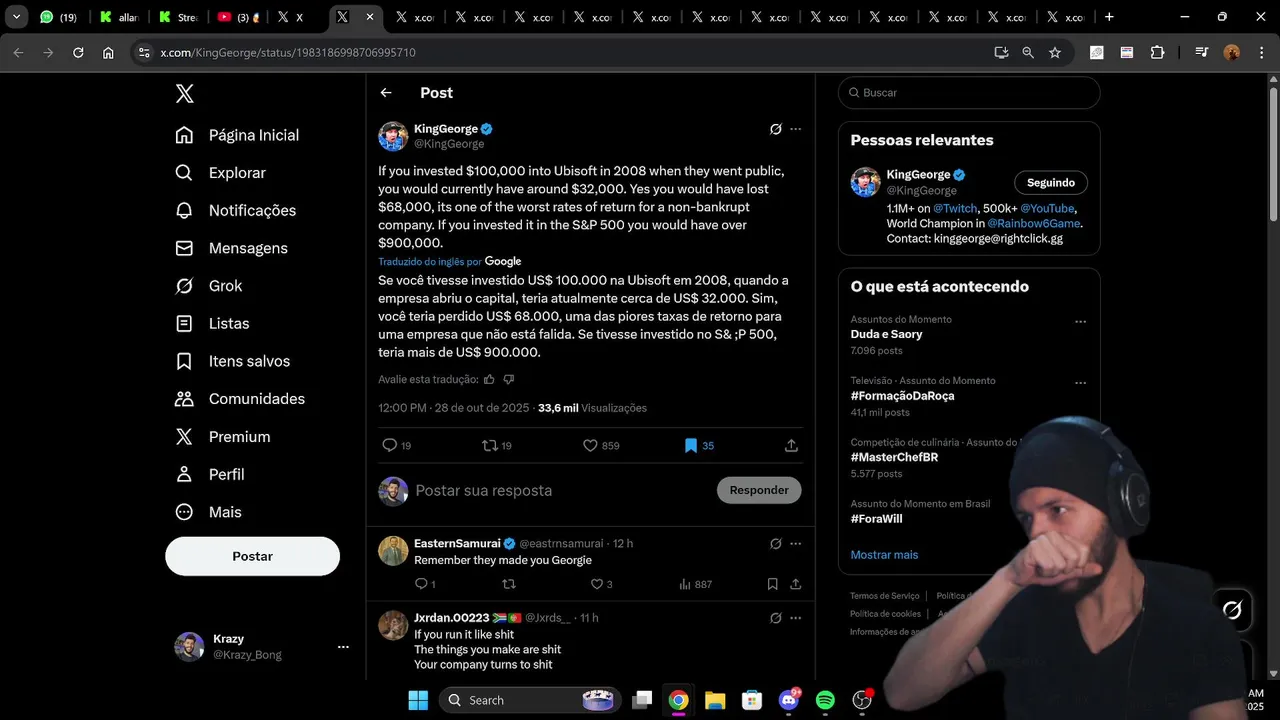This screenshot has height=720, width=1280.
Task: Click the Buscar search field
Action: coord(969,93)
